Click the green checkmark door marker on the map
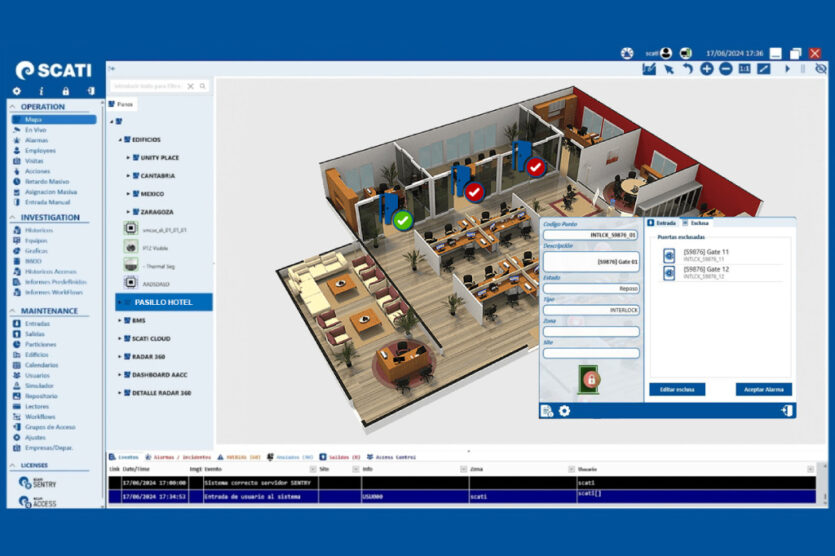The height and width of the screenshot is (556, 835). 402,220
